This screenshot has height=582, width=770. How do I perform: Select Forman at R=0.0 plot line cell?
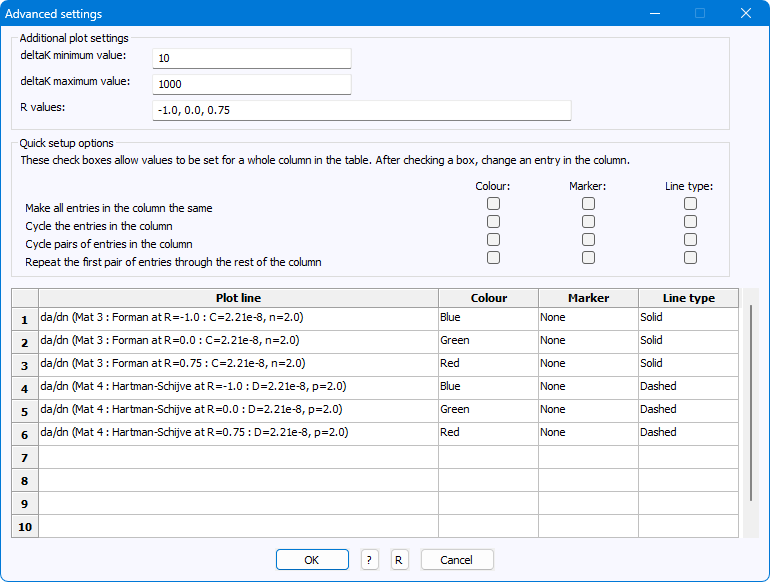(238, 342)
